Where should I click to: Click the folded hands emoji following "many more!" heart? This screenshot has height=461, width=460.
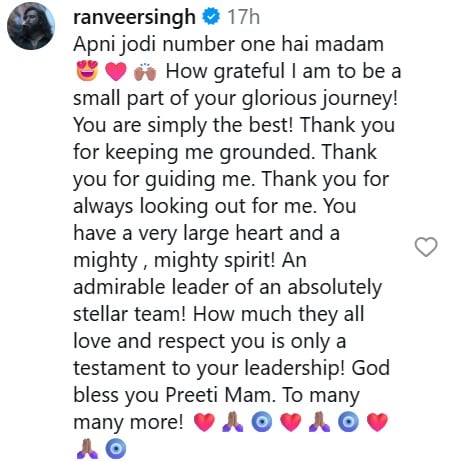click(233, 422)
